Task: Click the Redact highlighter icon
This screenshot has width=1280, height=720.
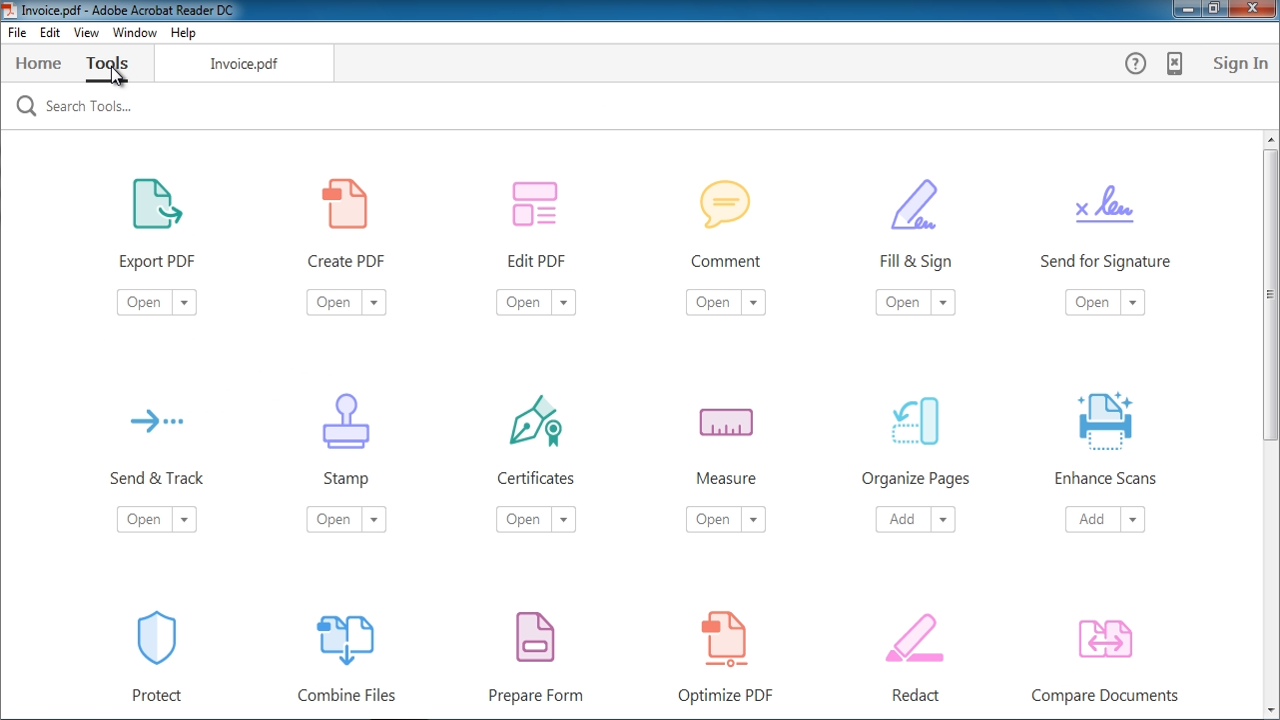Action: click(915, 638)
